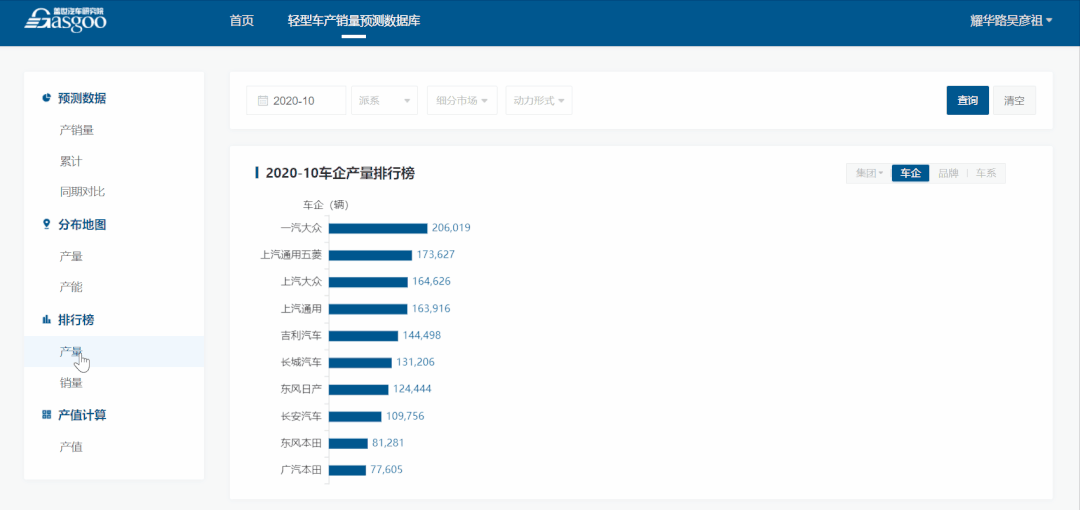The image size is (1080, 510).
Task: Open the 细分市场 dropdown
Action: click(462, 101)
